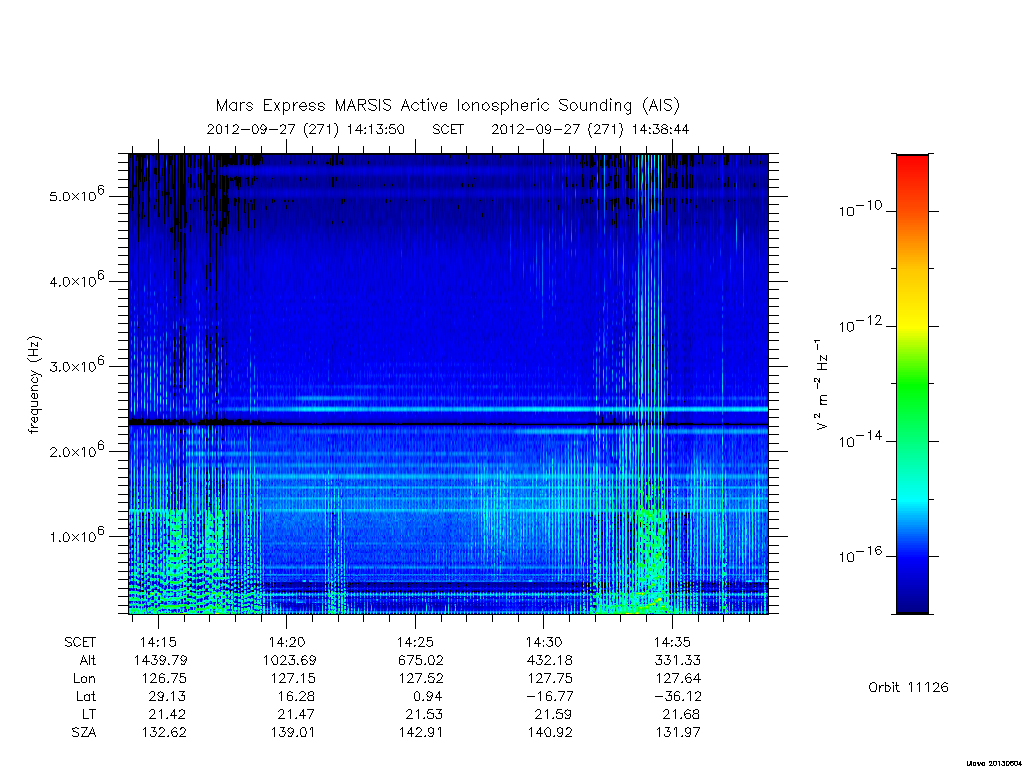Image resolution: width=1024 pixels, height=768 pixels.
Task: Click the colorbar label 10^-12
Action: pos(860,324)
